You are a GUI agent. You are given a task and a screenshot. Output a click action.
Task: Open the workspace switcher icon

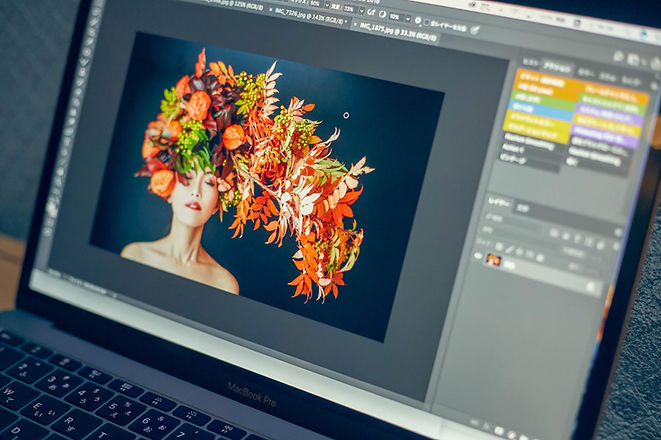click(634, 59)
